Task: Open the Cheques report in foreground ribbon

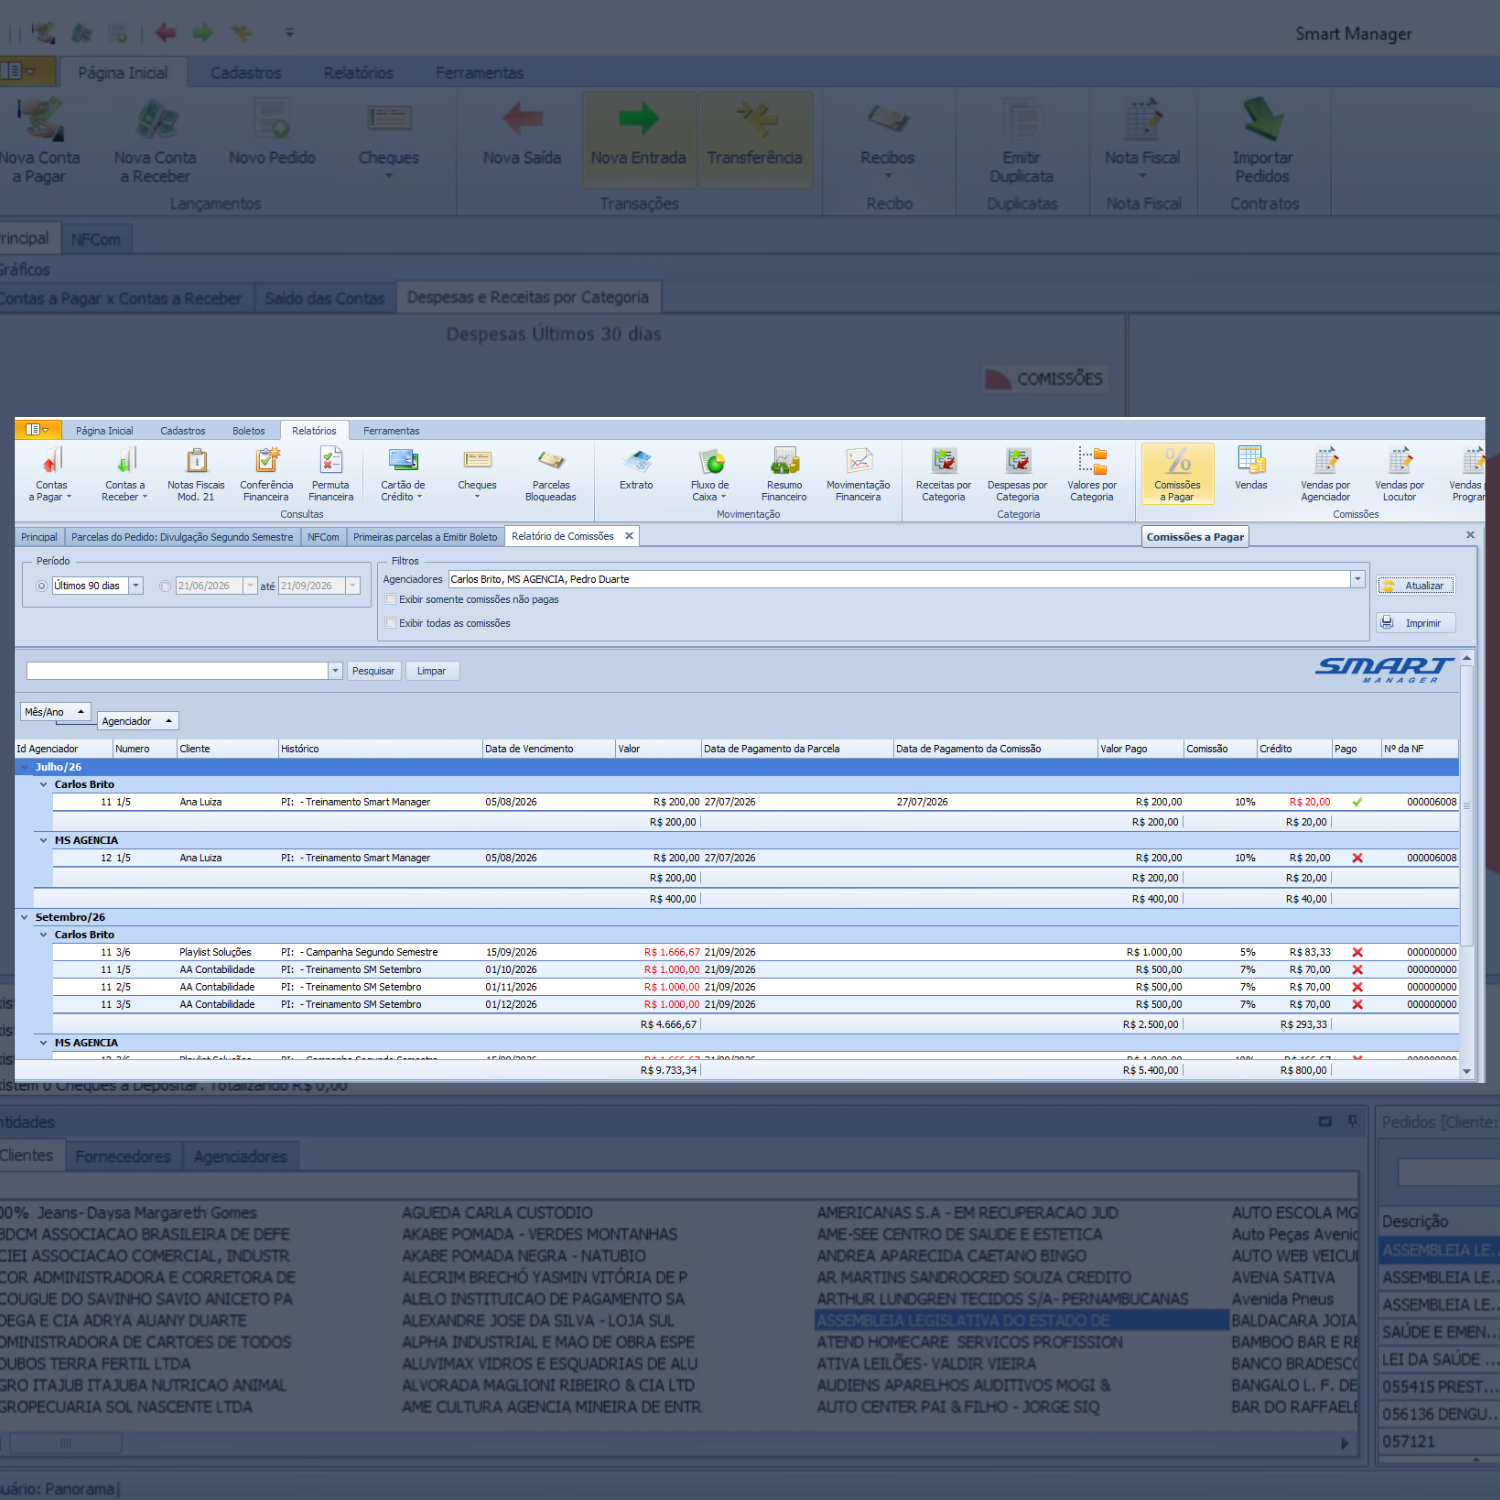Action: point(477,474)
